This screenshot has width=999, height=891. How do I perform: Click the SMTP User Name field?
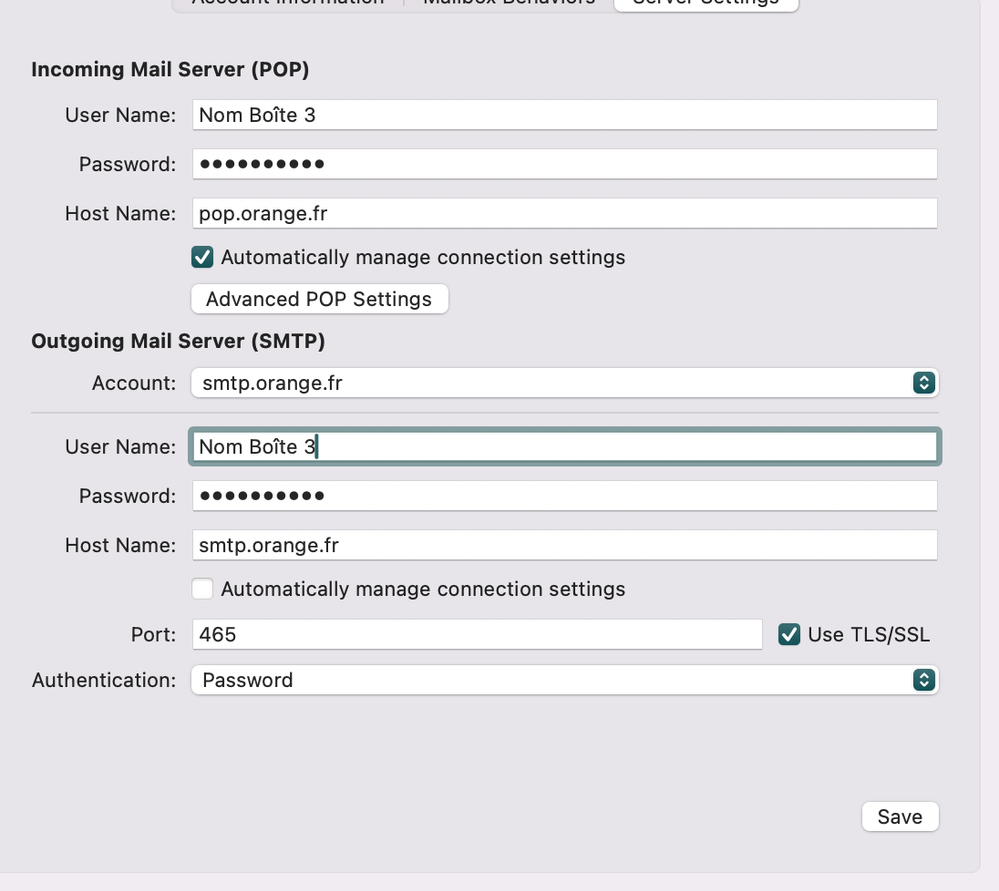(564, 447)
